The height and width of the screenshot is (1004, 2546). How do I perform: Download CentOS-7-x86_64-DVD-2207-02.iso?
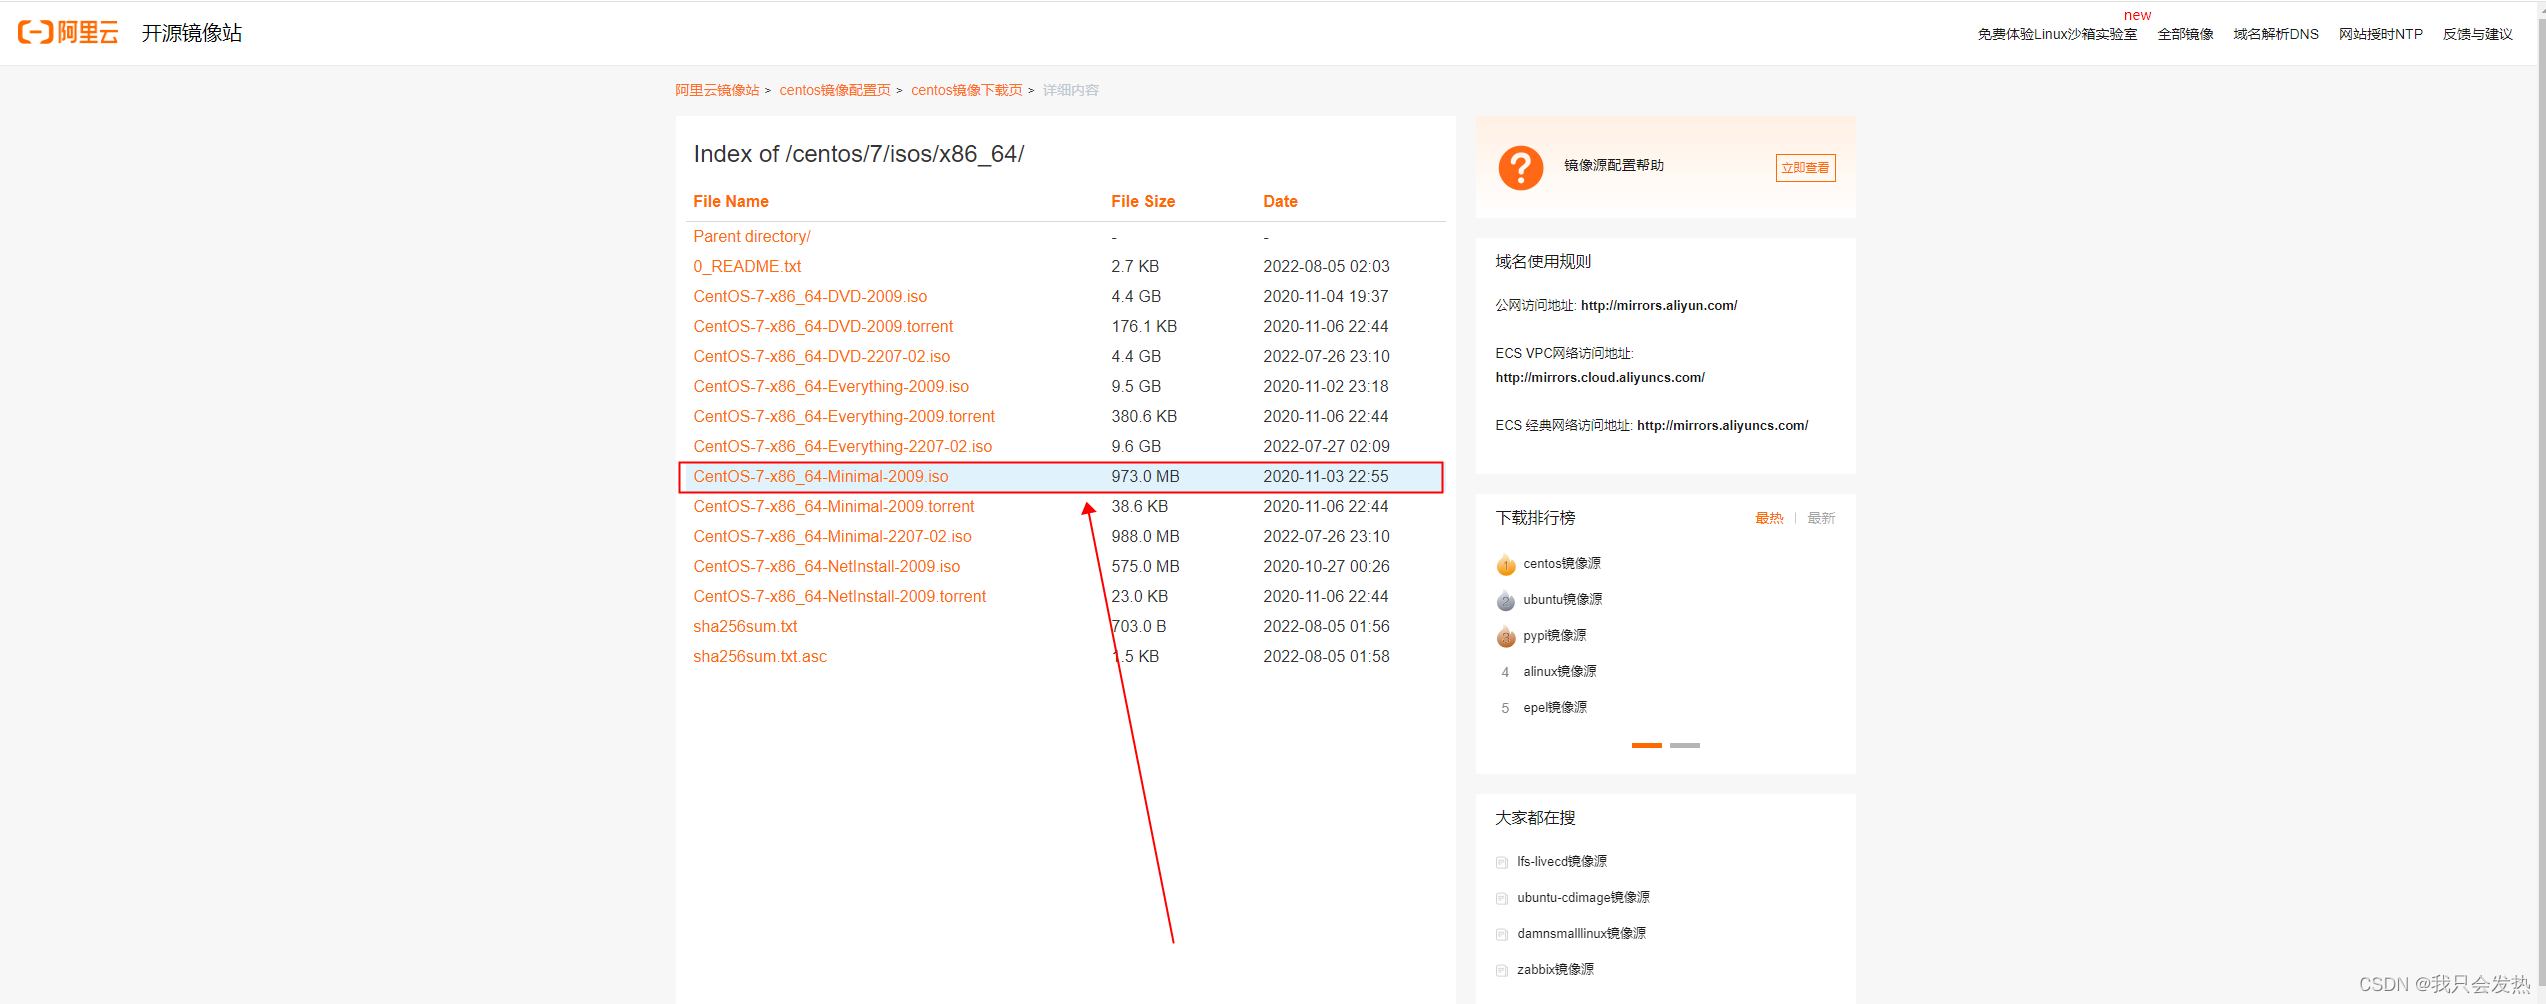pyautogui.click(x=822, y=356)
